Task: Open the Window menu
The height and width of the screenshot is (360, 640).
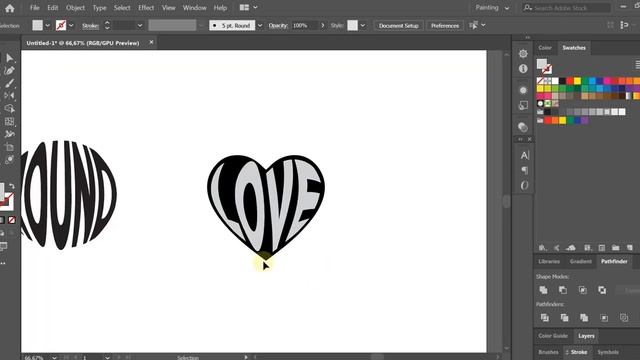Action: coord(194,8)
